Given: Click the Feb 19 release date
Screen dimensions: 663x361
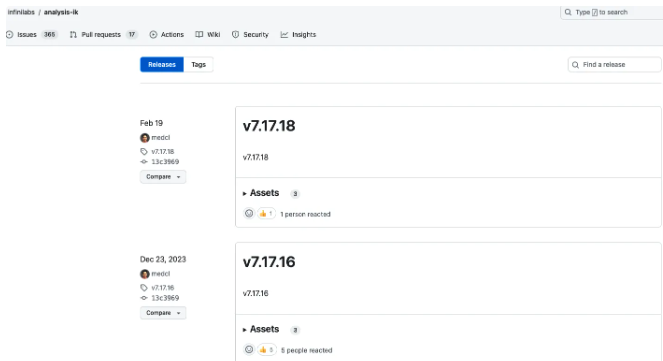Looking at the screenshot, I should coord(151,123).
